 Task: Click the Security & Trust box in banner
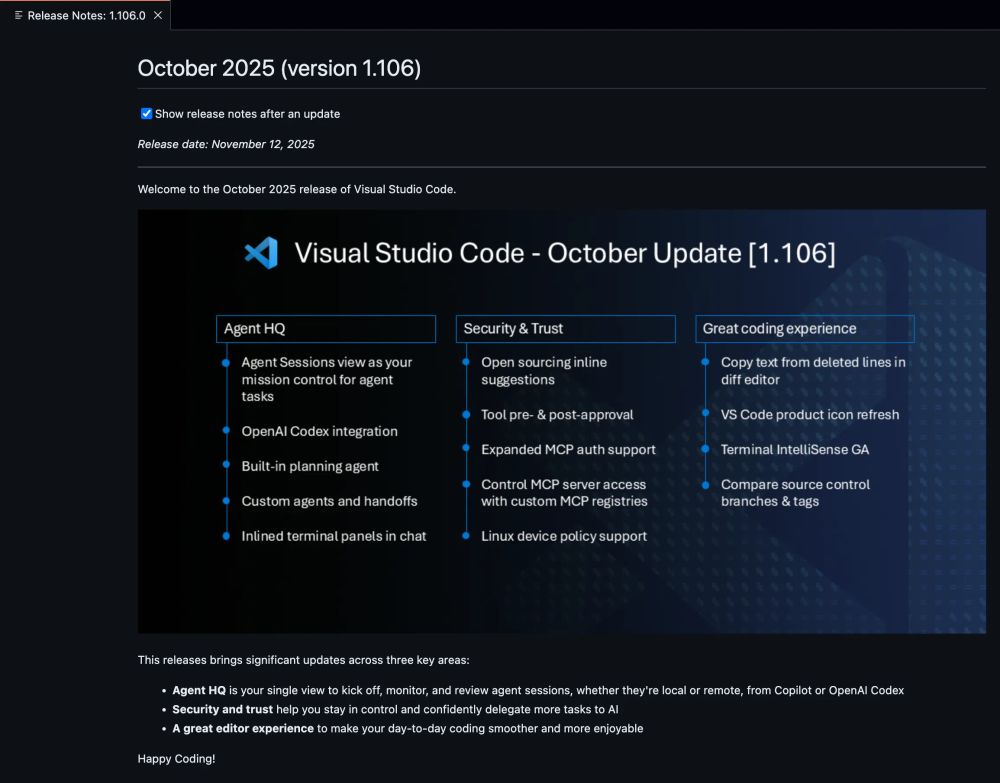(x=565, y=328)
